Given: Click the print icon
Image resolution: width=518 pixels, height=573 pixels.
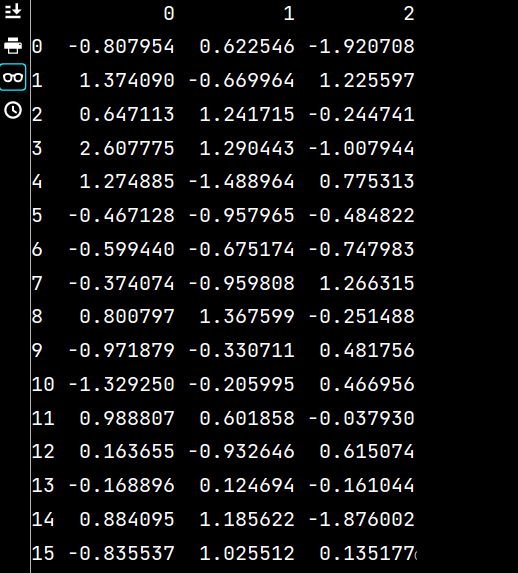Looking at the screenshot, I should (x=13, y=45).
